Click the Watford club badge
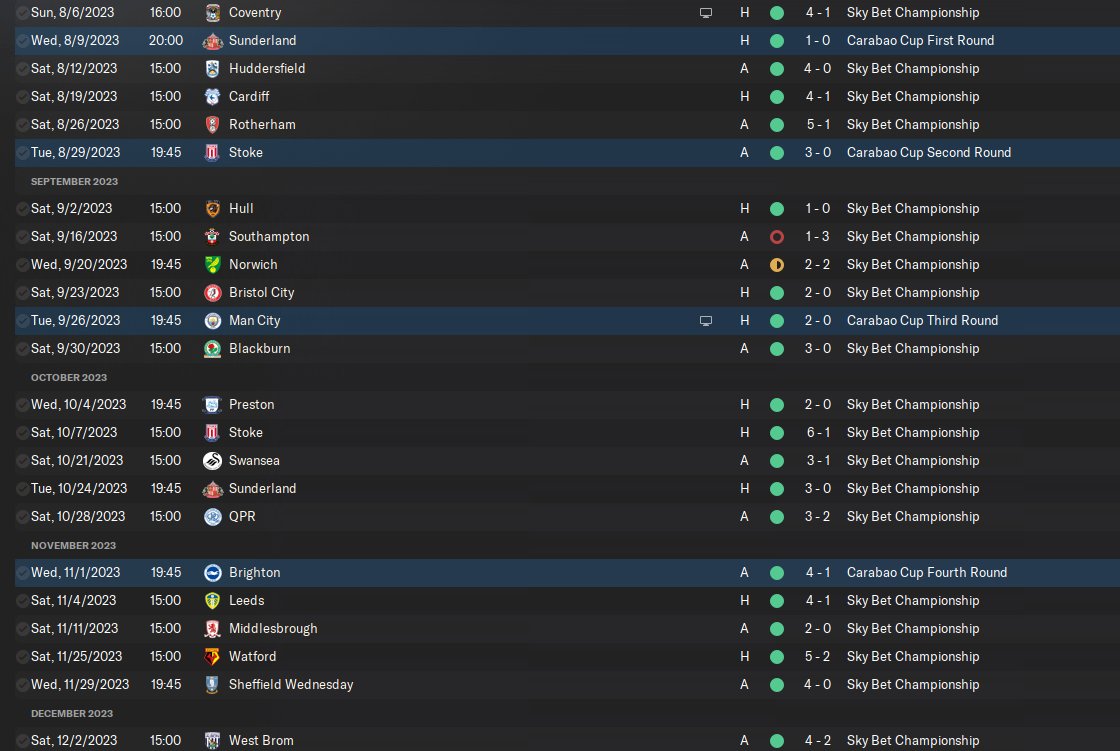 [212, 657]
